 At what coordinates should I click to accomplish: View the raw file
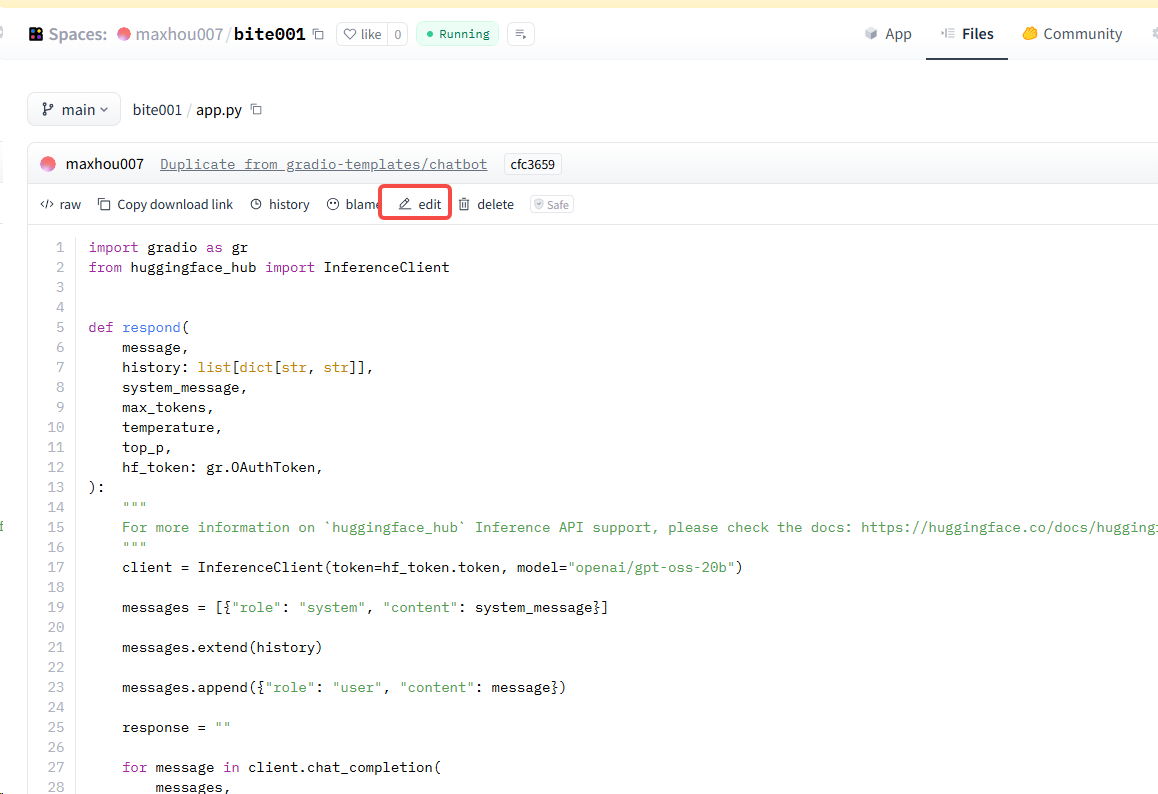click(61, 205)
